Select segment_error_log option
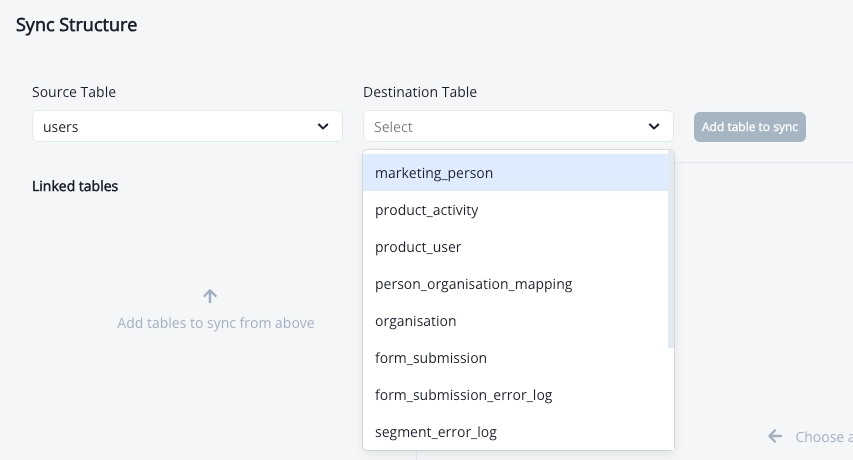Viewport: 853px width, 460px height. 515,432
